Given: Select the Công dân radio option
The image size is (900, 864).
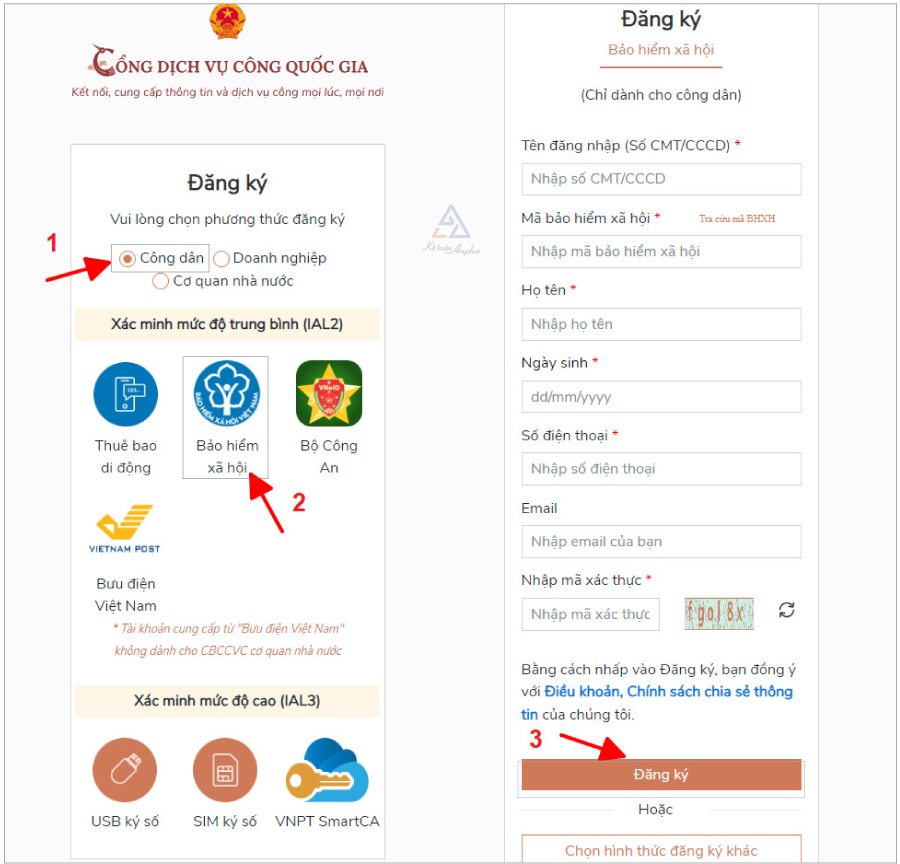Looking at the screenshot, I should pyautogui.click(x=127, y=259).
